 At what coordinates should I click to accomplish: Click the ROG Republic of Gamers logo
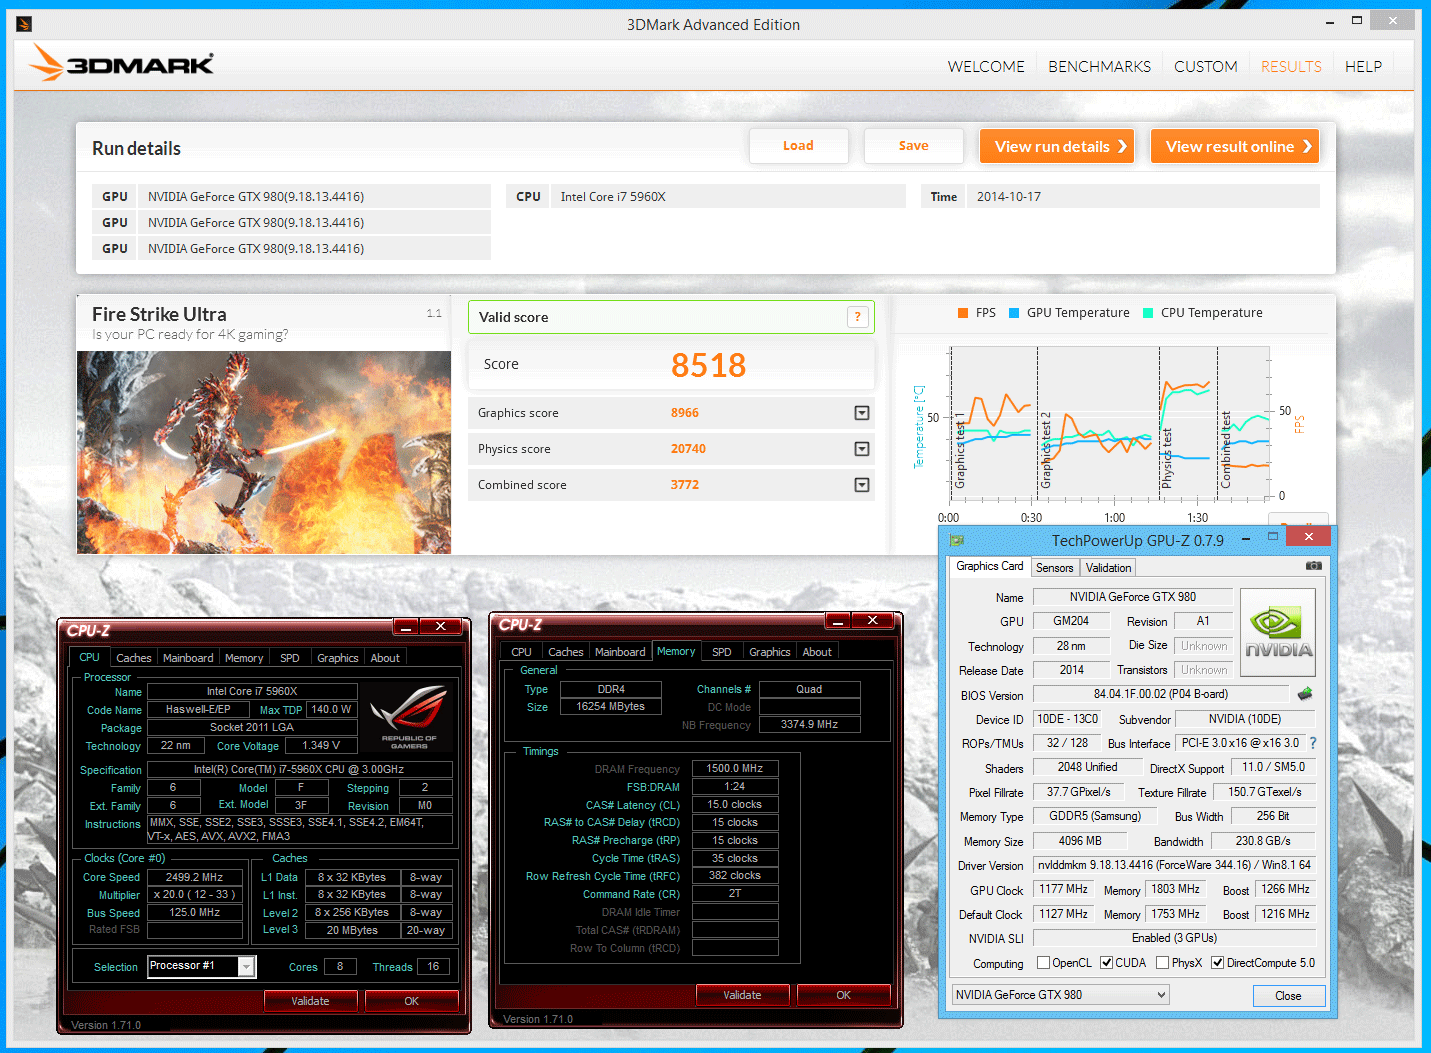(409, 716)
